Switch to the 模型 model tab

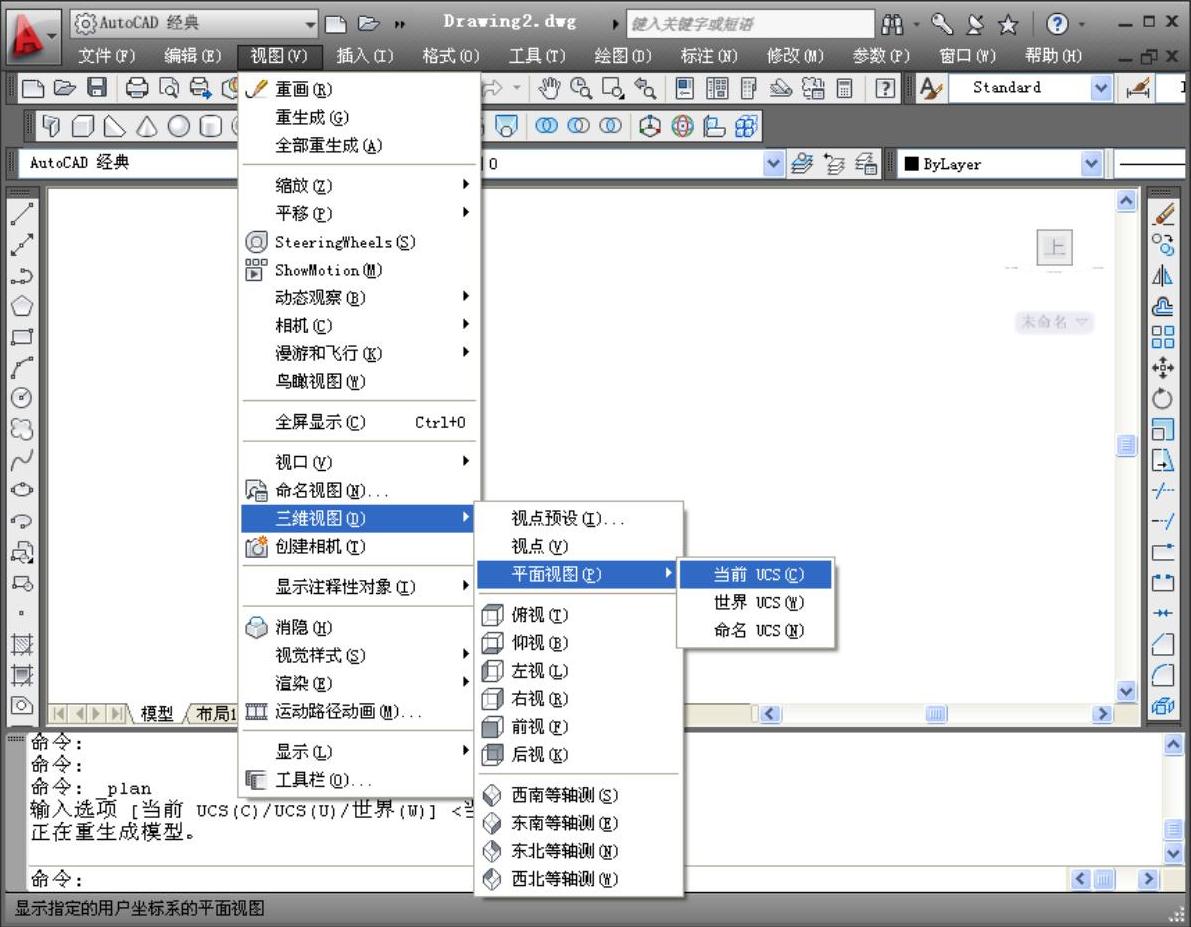[156, 714]
